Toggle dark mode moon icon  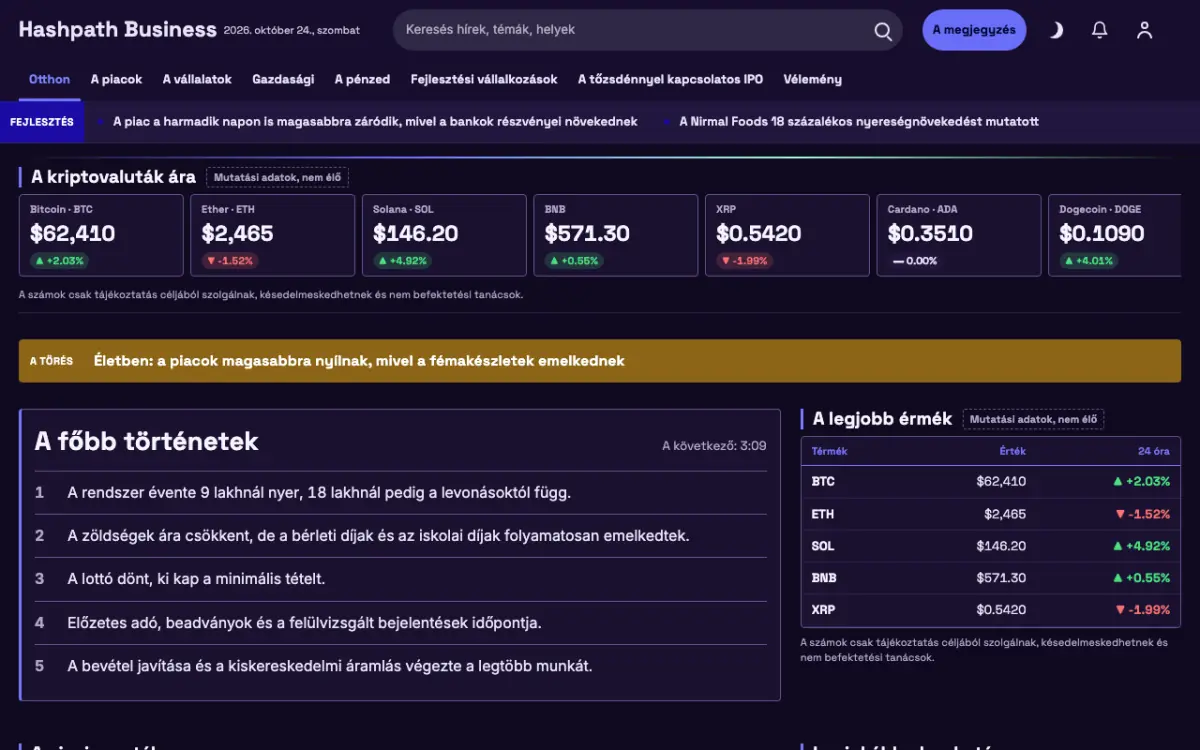pyautogui.click(x=1056, y=30)
